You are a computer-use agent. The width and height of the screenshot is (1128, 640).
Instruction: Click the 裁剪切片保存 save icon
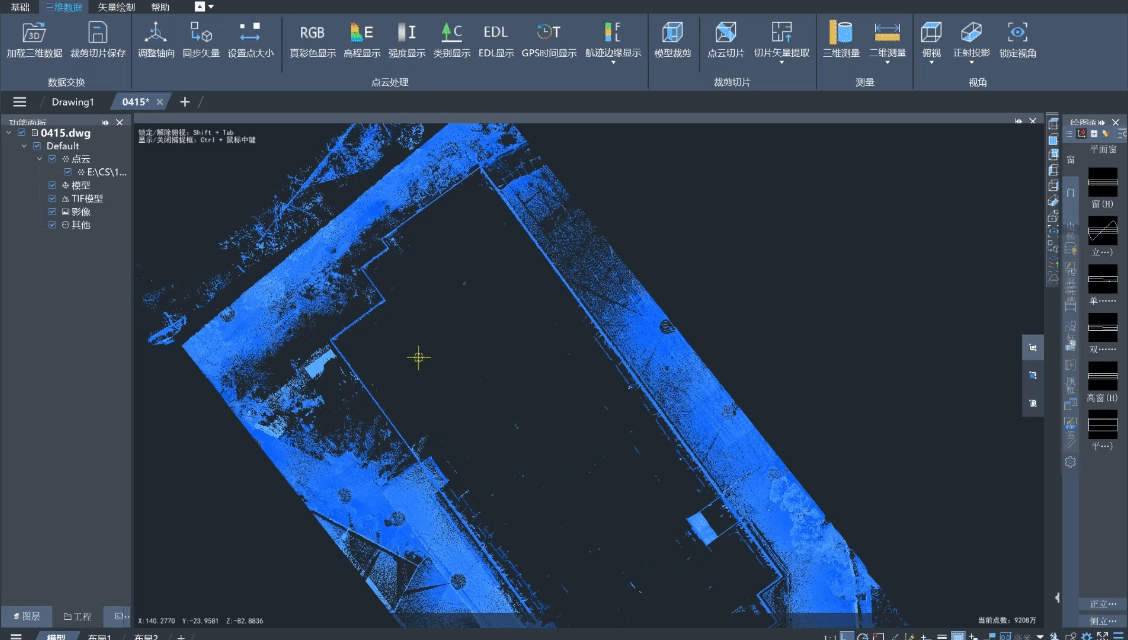(x=98, y=33)
